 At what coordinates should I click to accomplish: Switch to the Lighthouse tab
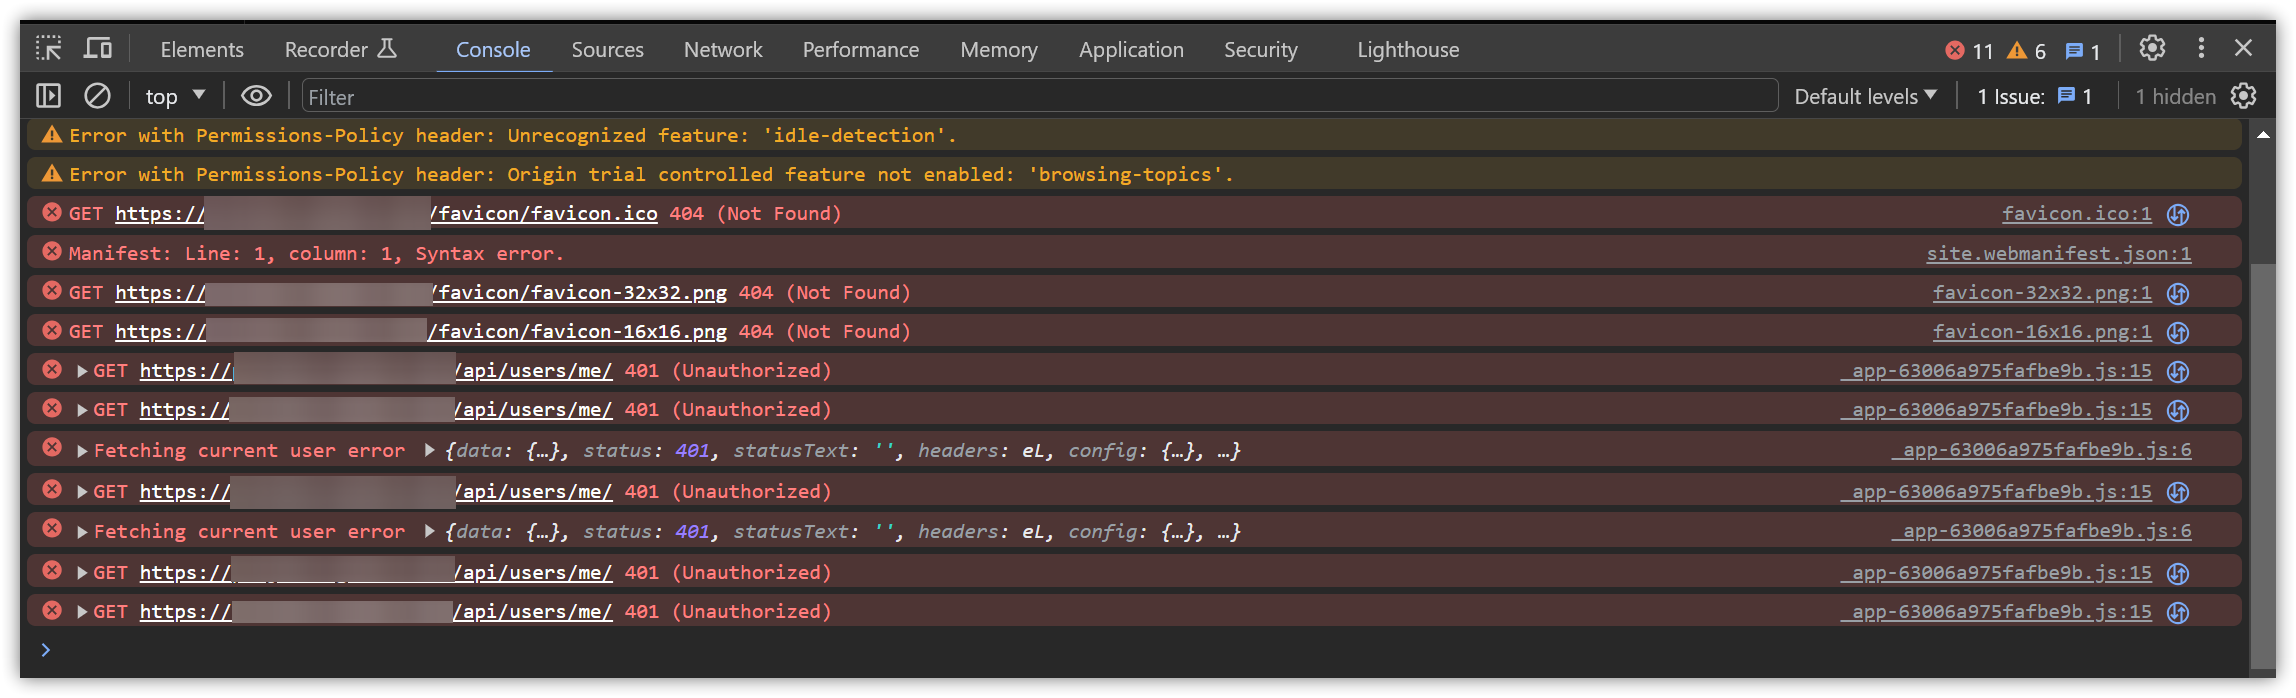click(1407, 49)
